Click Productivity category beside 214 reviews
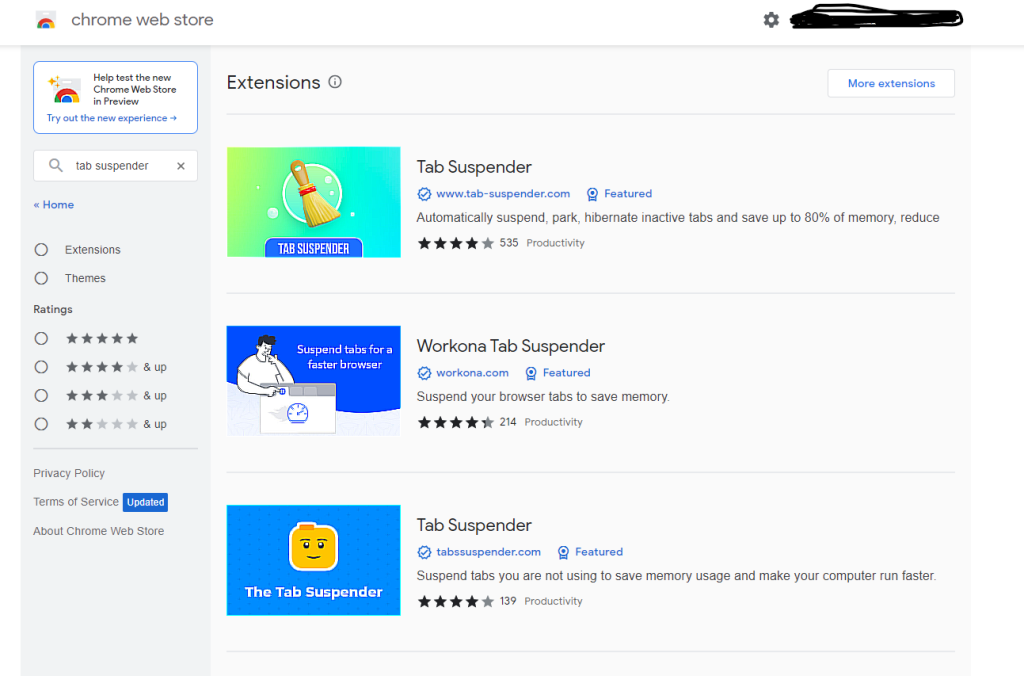This screenshot has height=676, width=1024. [x=553, y=422]
